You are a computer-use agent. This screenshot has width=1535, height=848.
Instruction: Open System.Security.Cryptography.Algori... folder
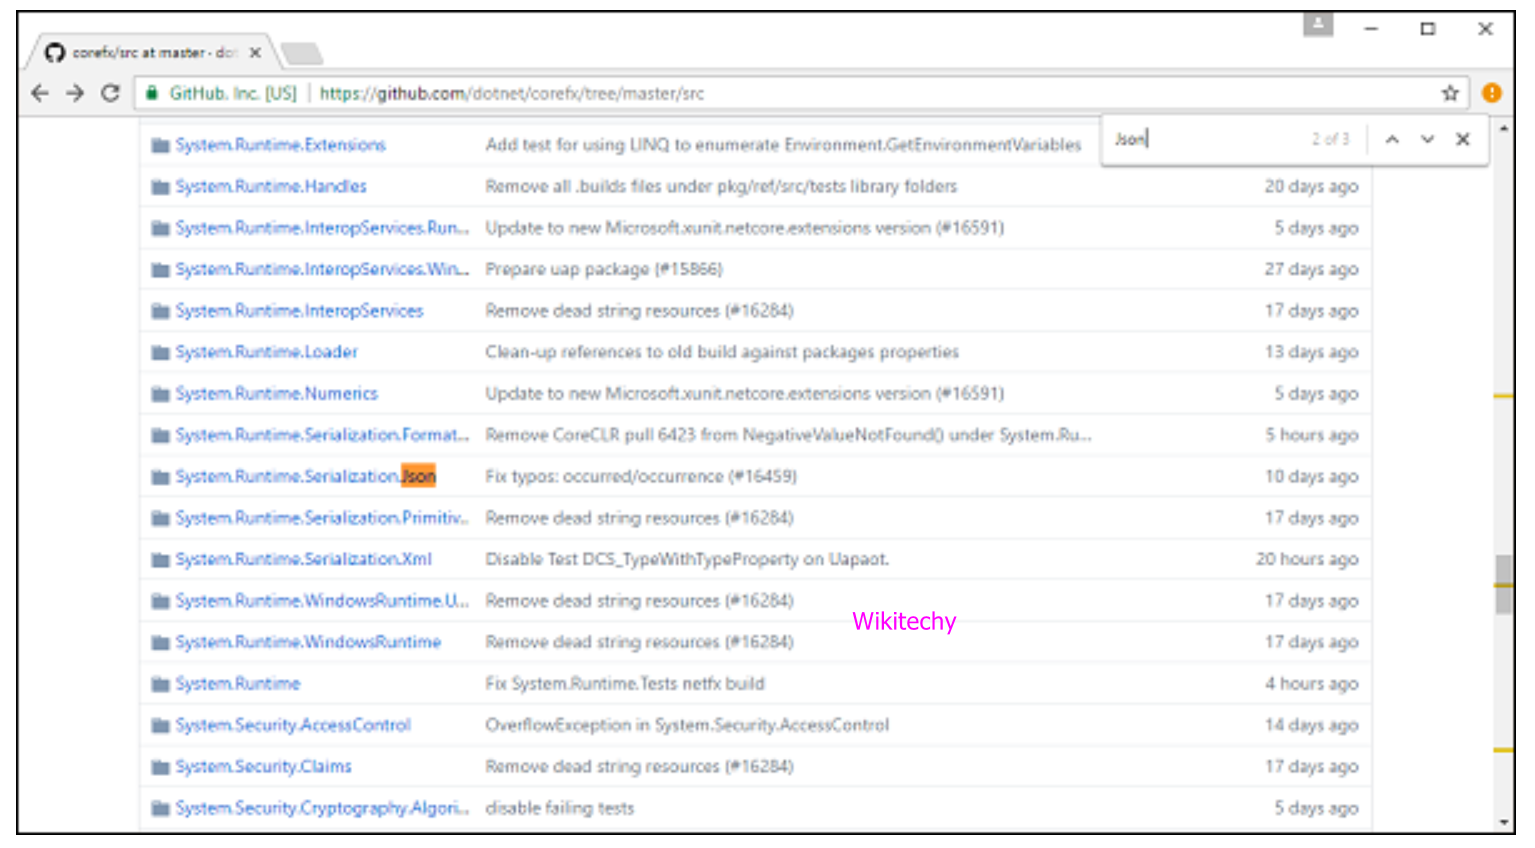322,808
